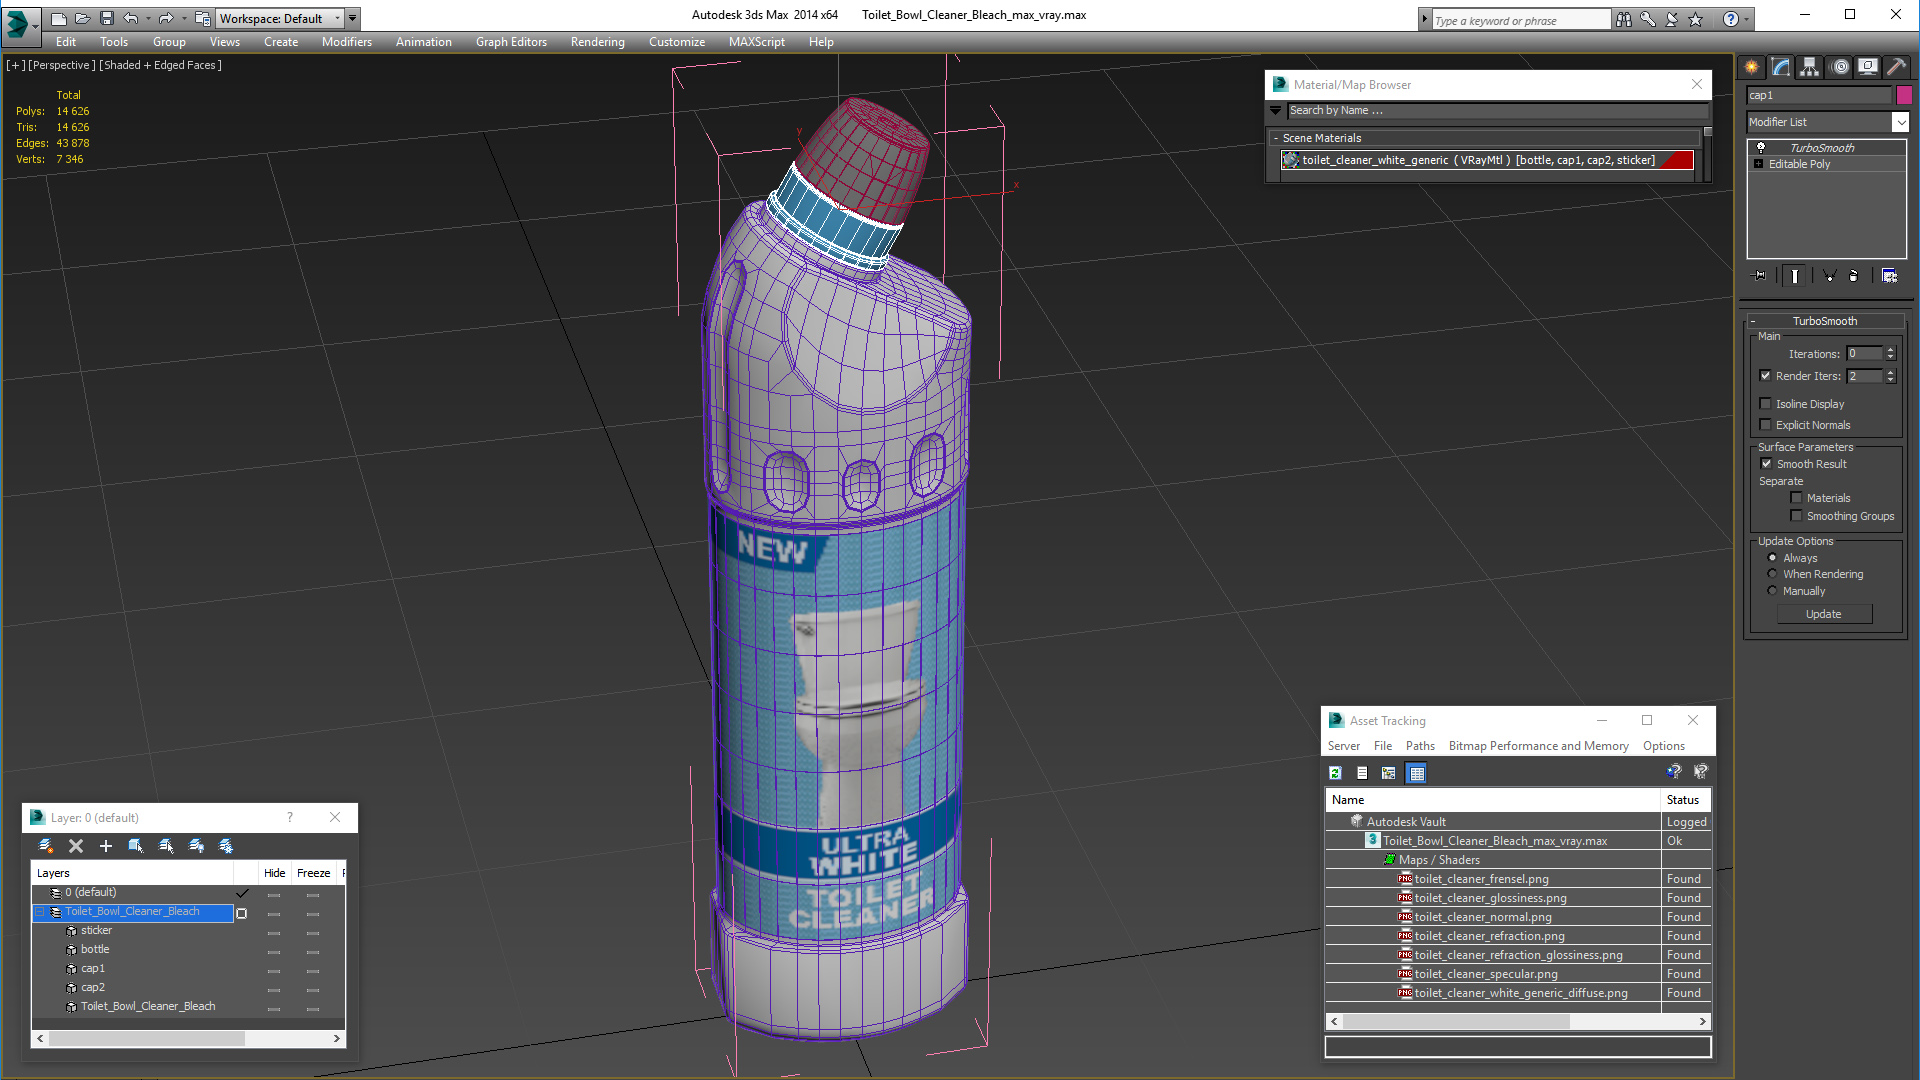Viewport: 1920px width, 1080px height.
Task: Open the Rendering menu
Action: pos(597,42)
